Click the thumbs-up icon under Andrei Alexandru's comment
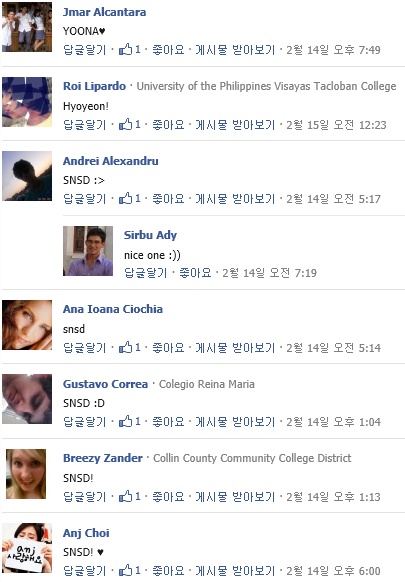 125,198
